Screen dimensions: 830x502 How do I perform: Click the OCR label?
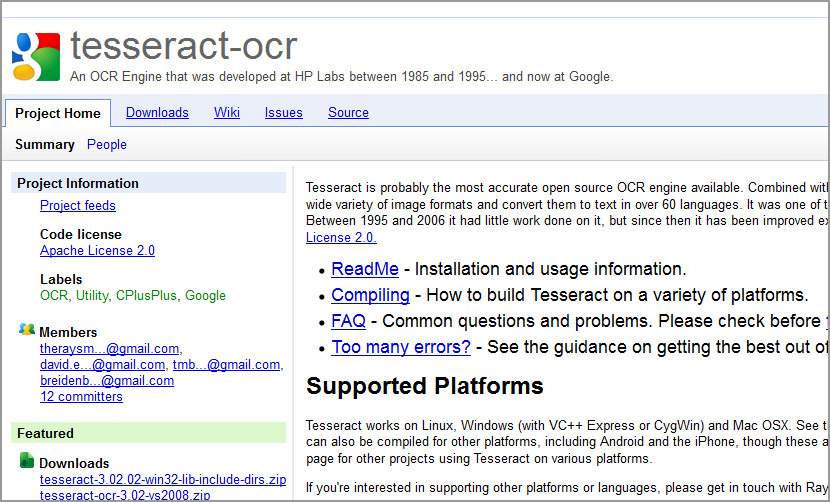pos(54,295)
